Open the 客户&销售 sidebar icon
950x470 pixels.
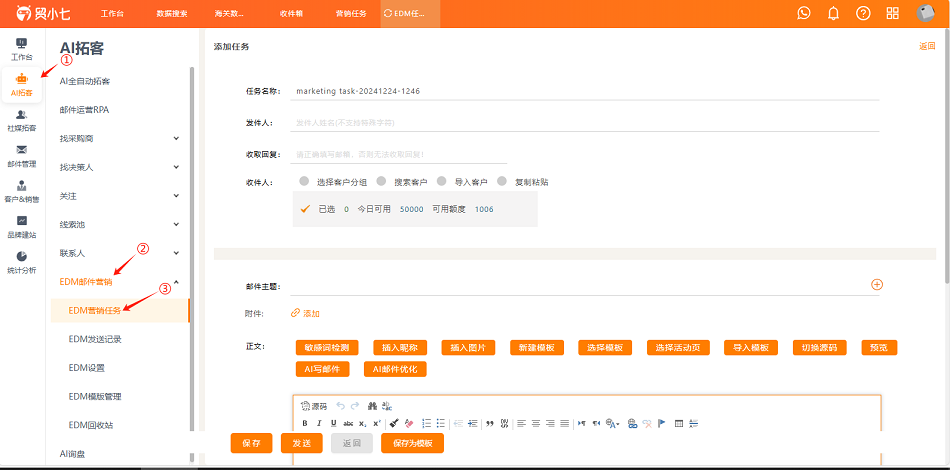tap(21, 191)
